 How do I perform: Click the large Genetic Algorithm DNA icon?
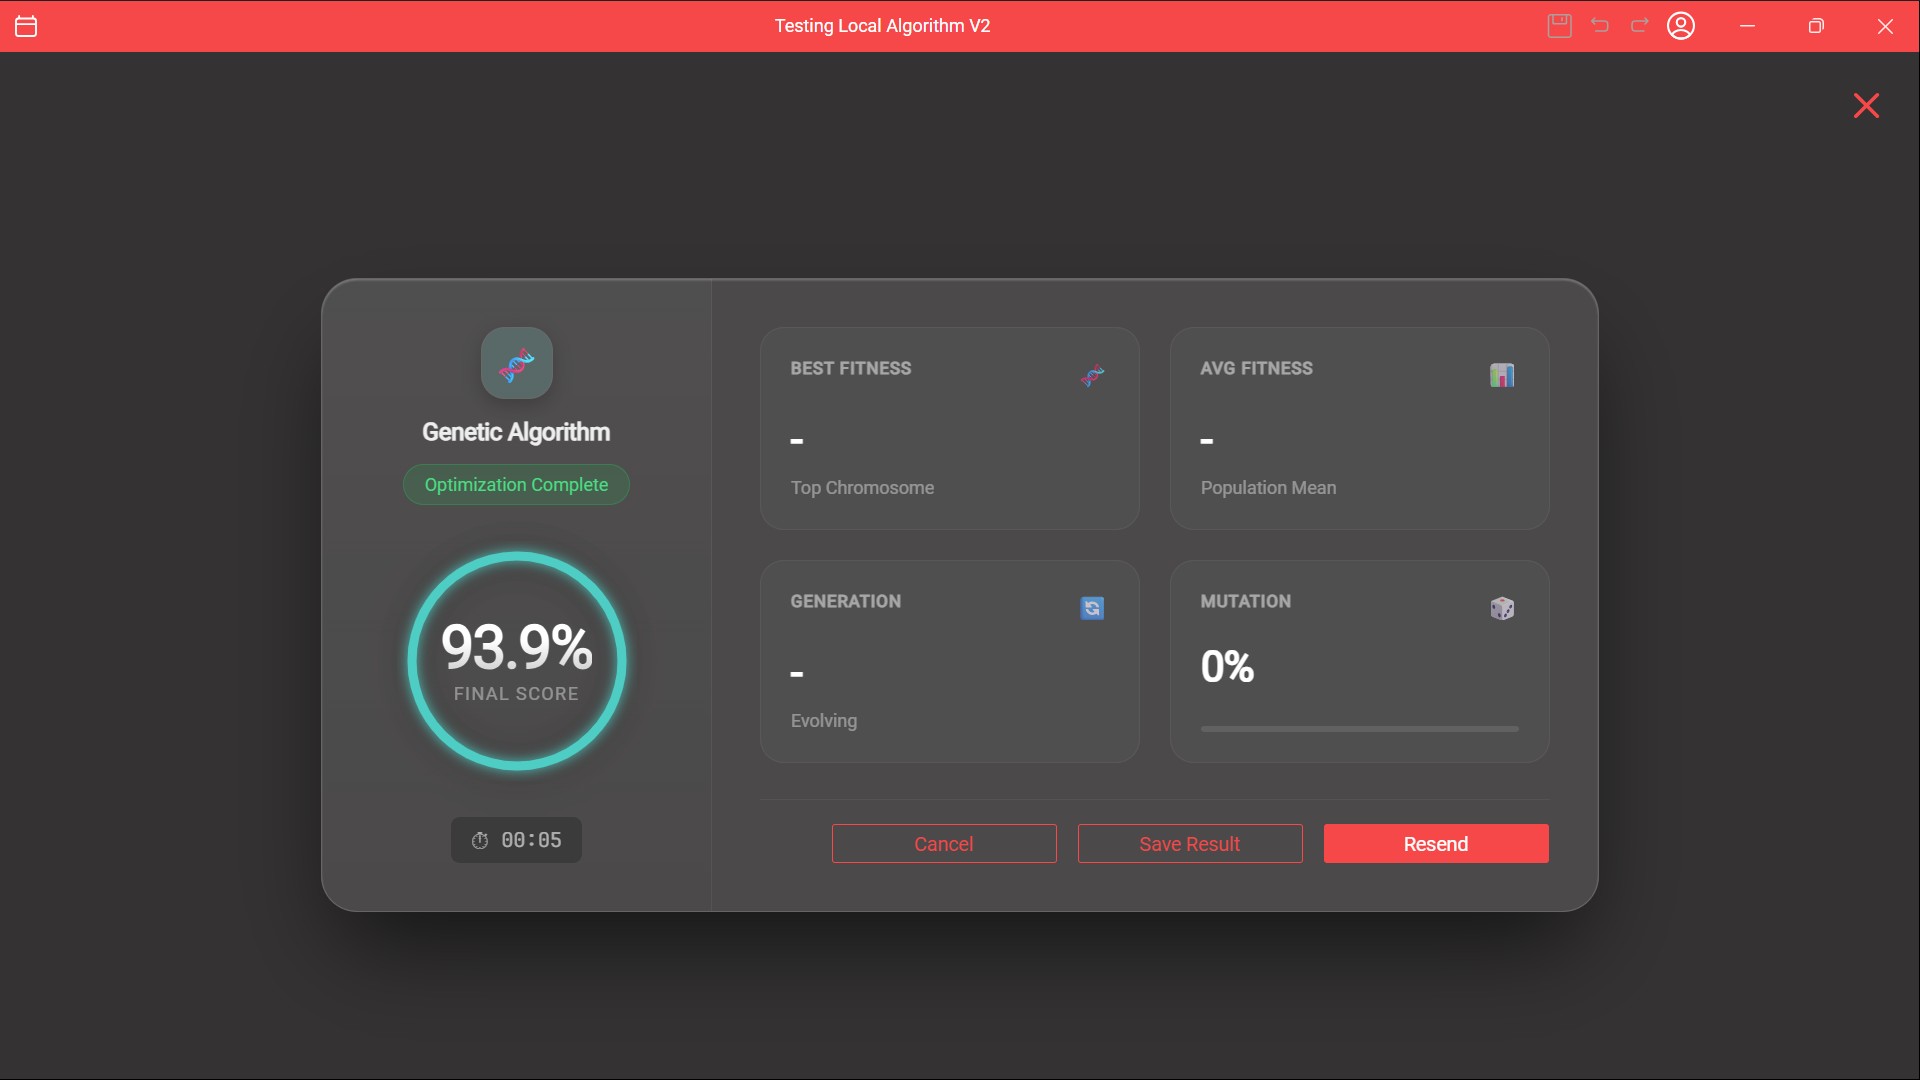tap(516, 363)
